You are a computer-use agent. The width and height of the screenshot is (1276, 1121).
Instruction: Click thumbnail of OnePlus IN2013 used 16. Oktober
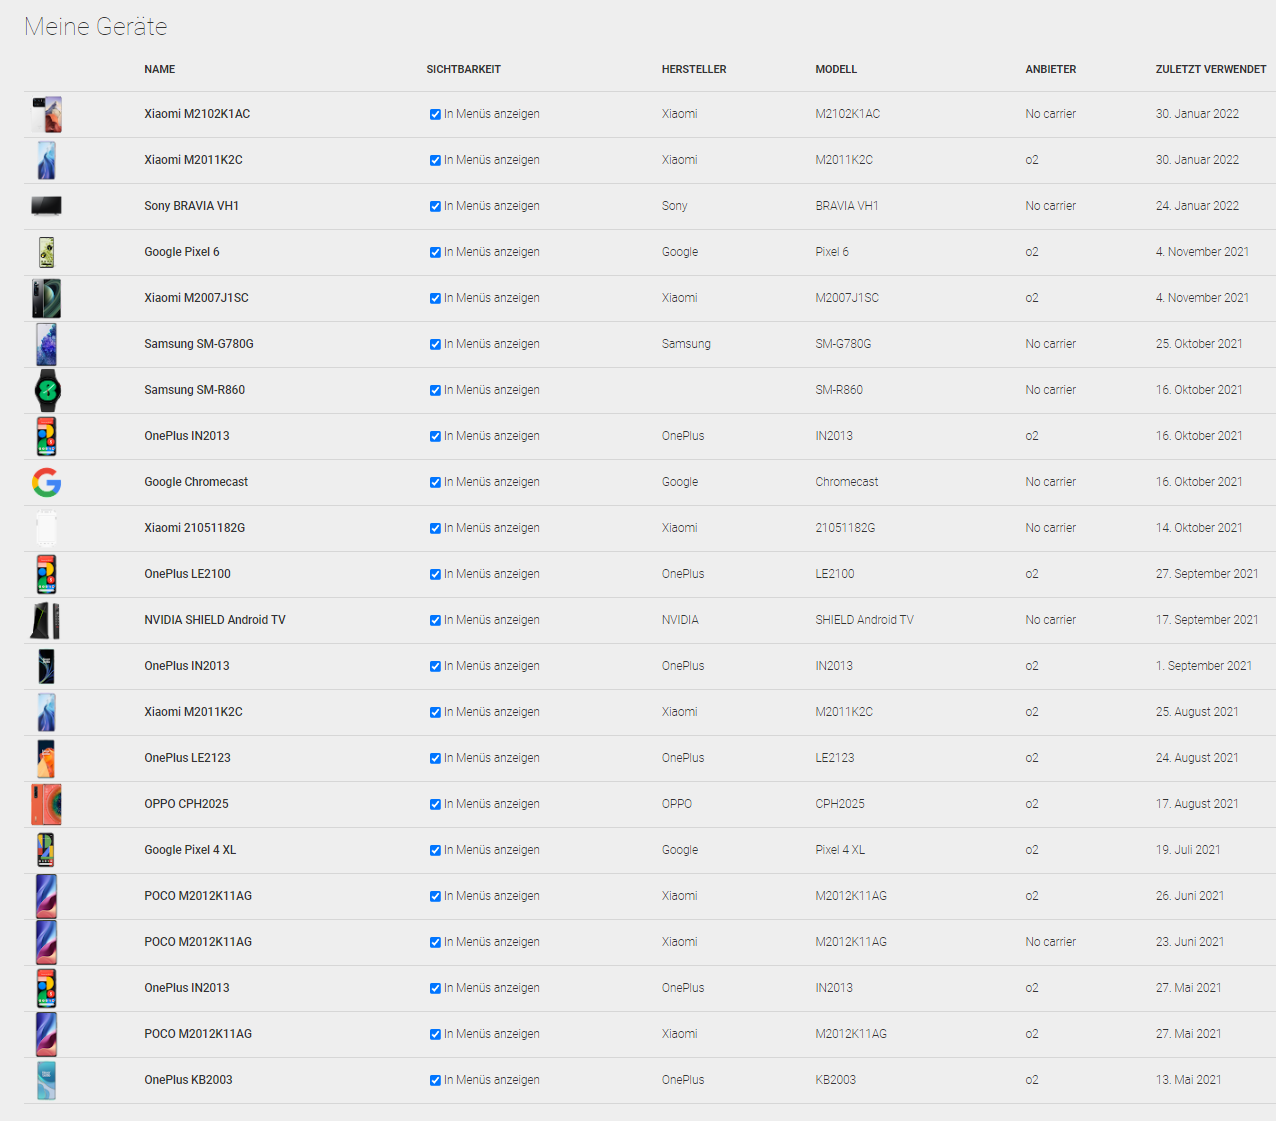(x=47, y=436)
